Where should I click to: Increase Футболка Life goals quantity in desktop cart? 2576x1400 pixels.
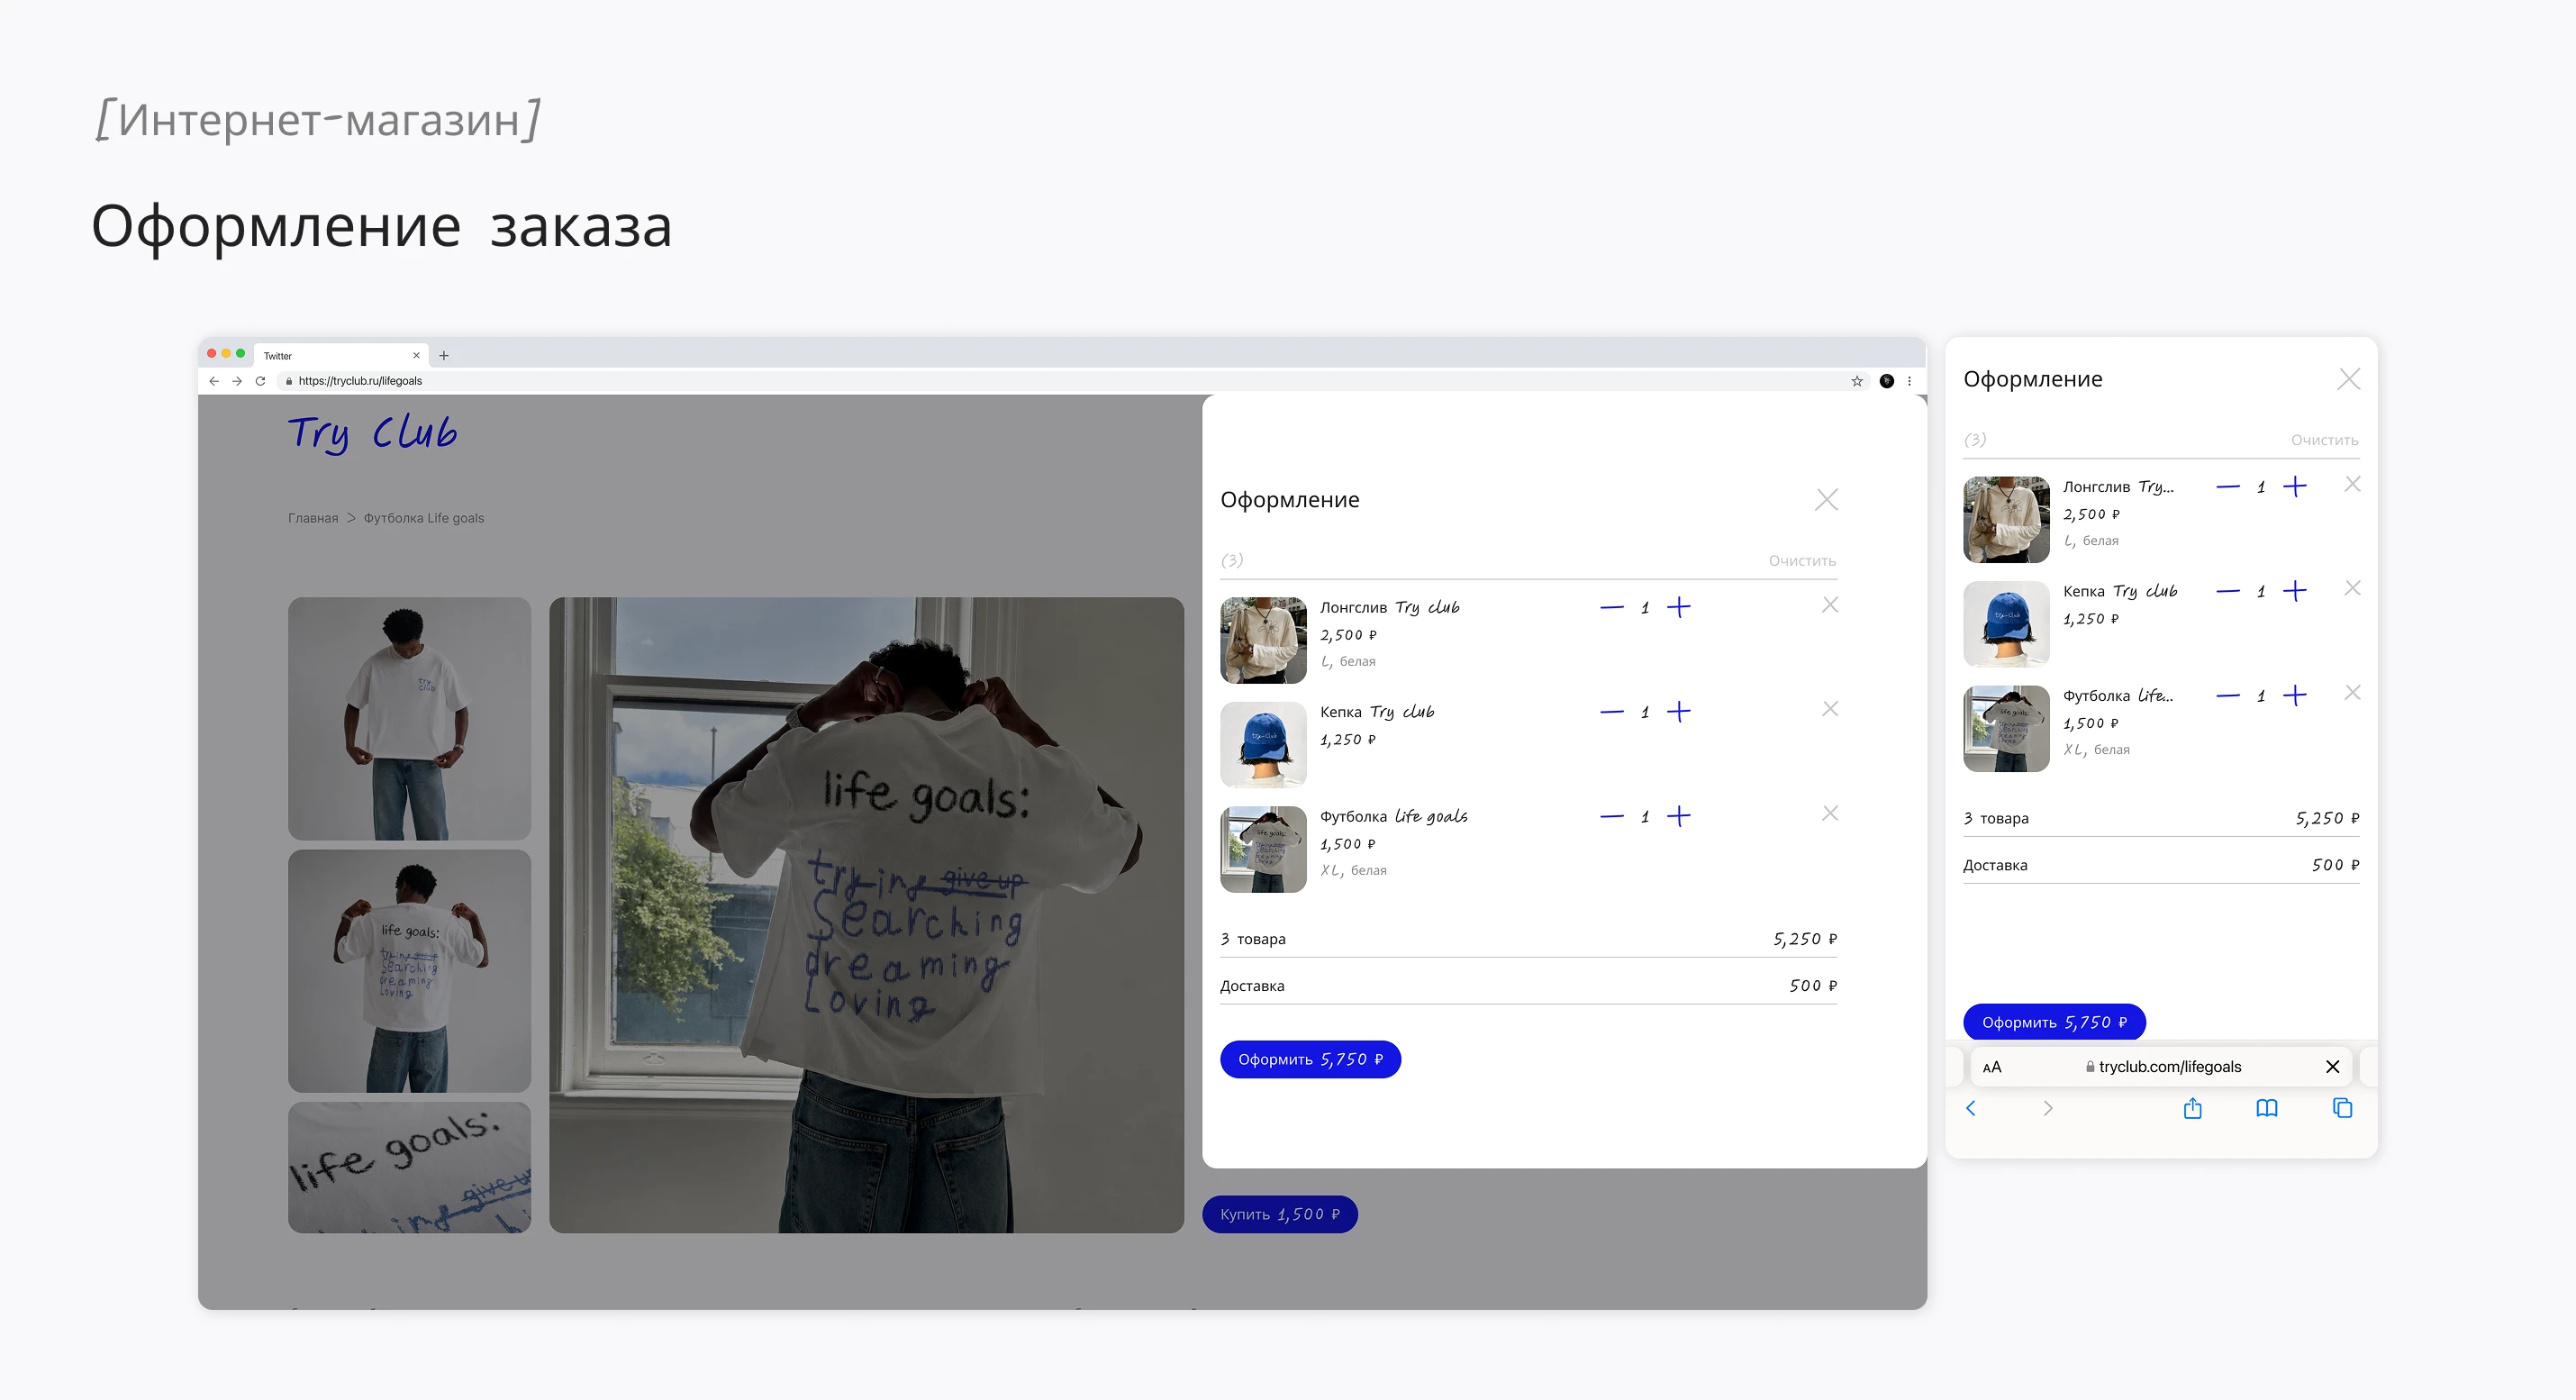(1678, 816)
